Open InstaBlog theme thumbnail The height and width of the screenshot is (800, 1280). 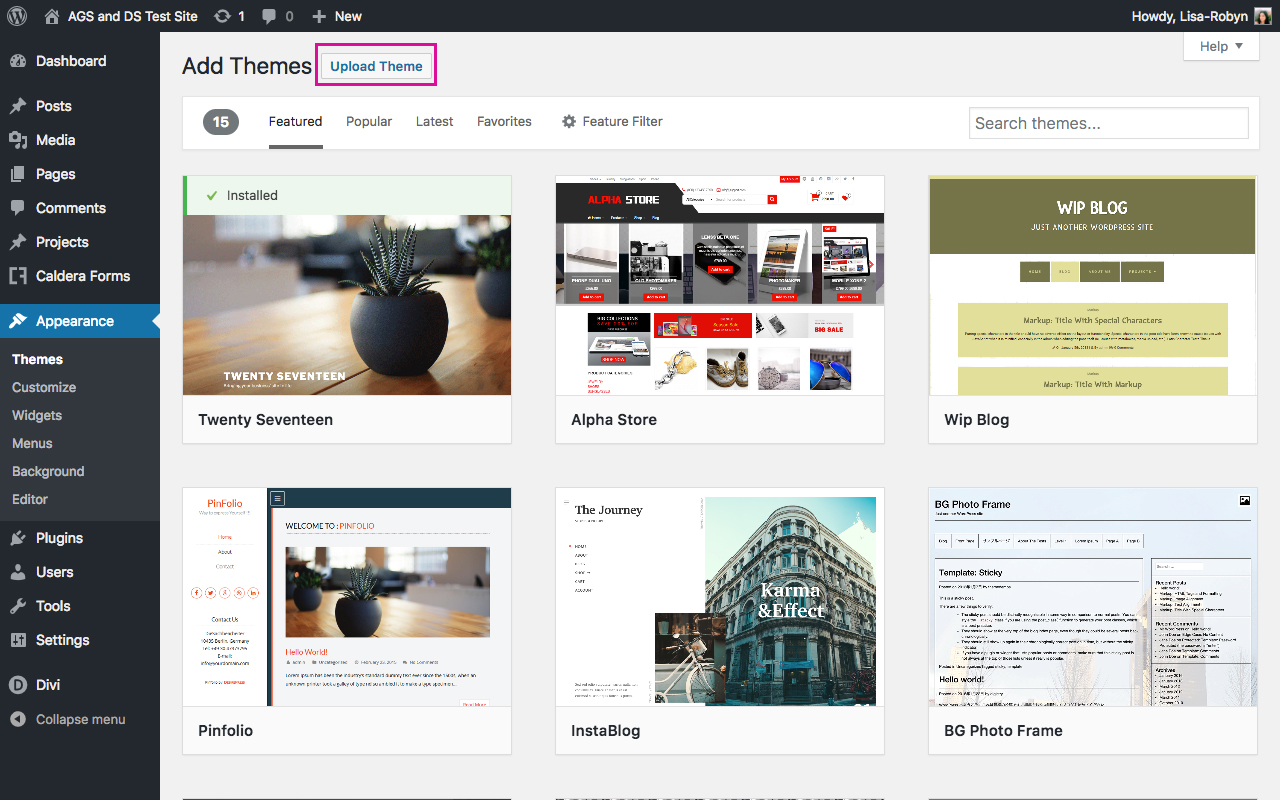tap(720, 597)
